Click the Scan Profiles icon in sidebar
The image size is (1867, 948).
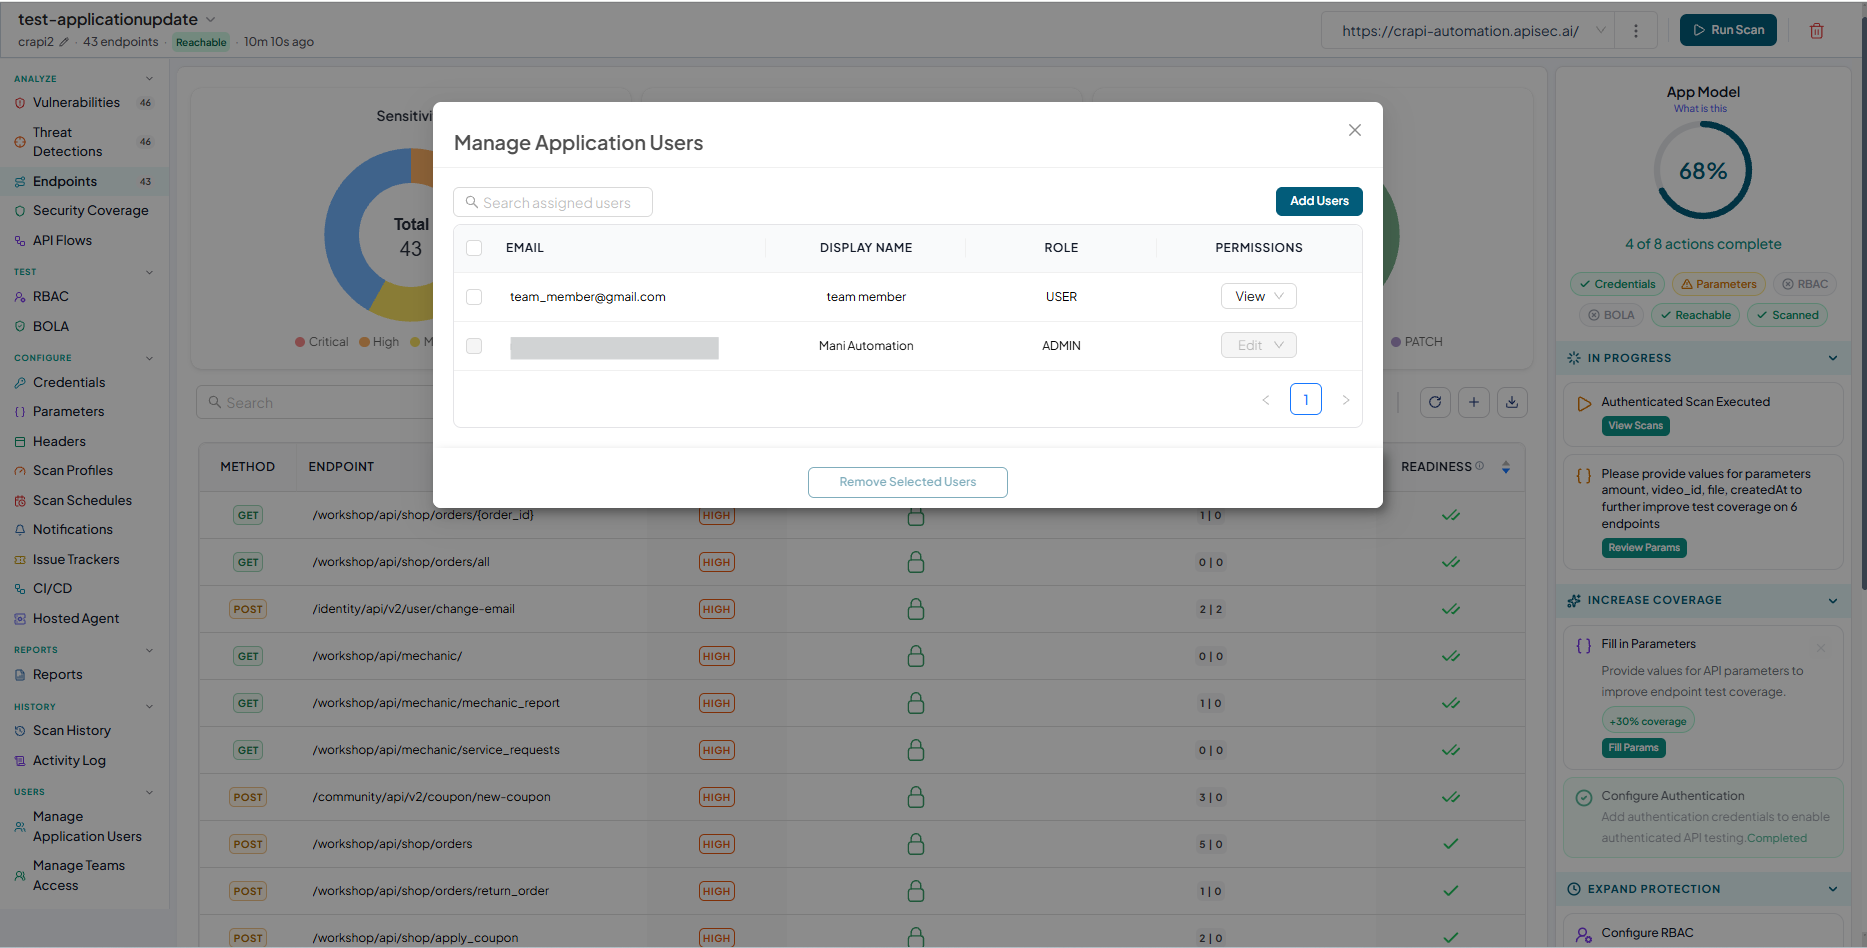tap(20, 471)
